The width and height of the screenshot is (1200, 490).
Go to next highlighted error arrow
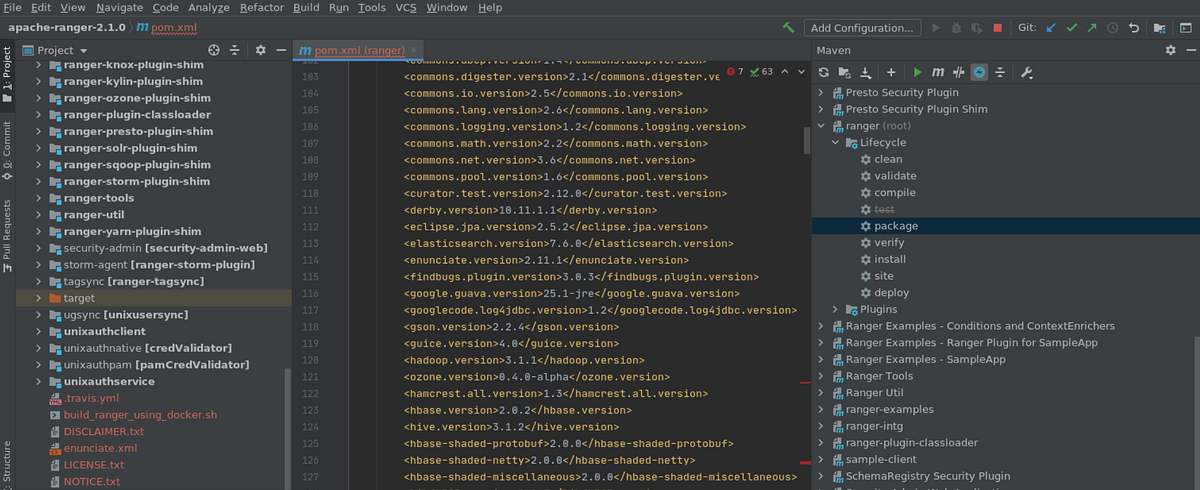pos(801,72)
